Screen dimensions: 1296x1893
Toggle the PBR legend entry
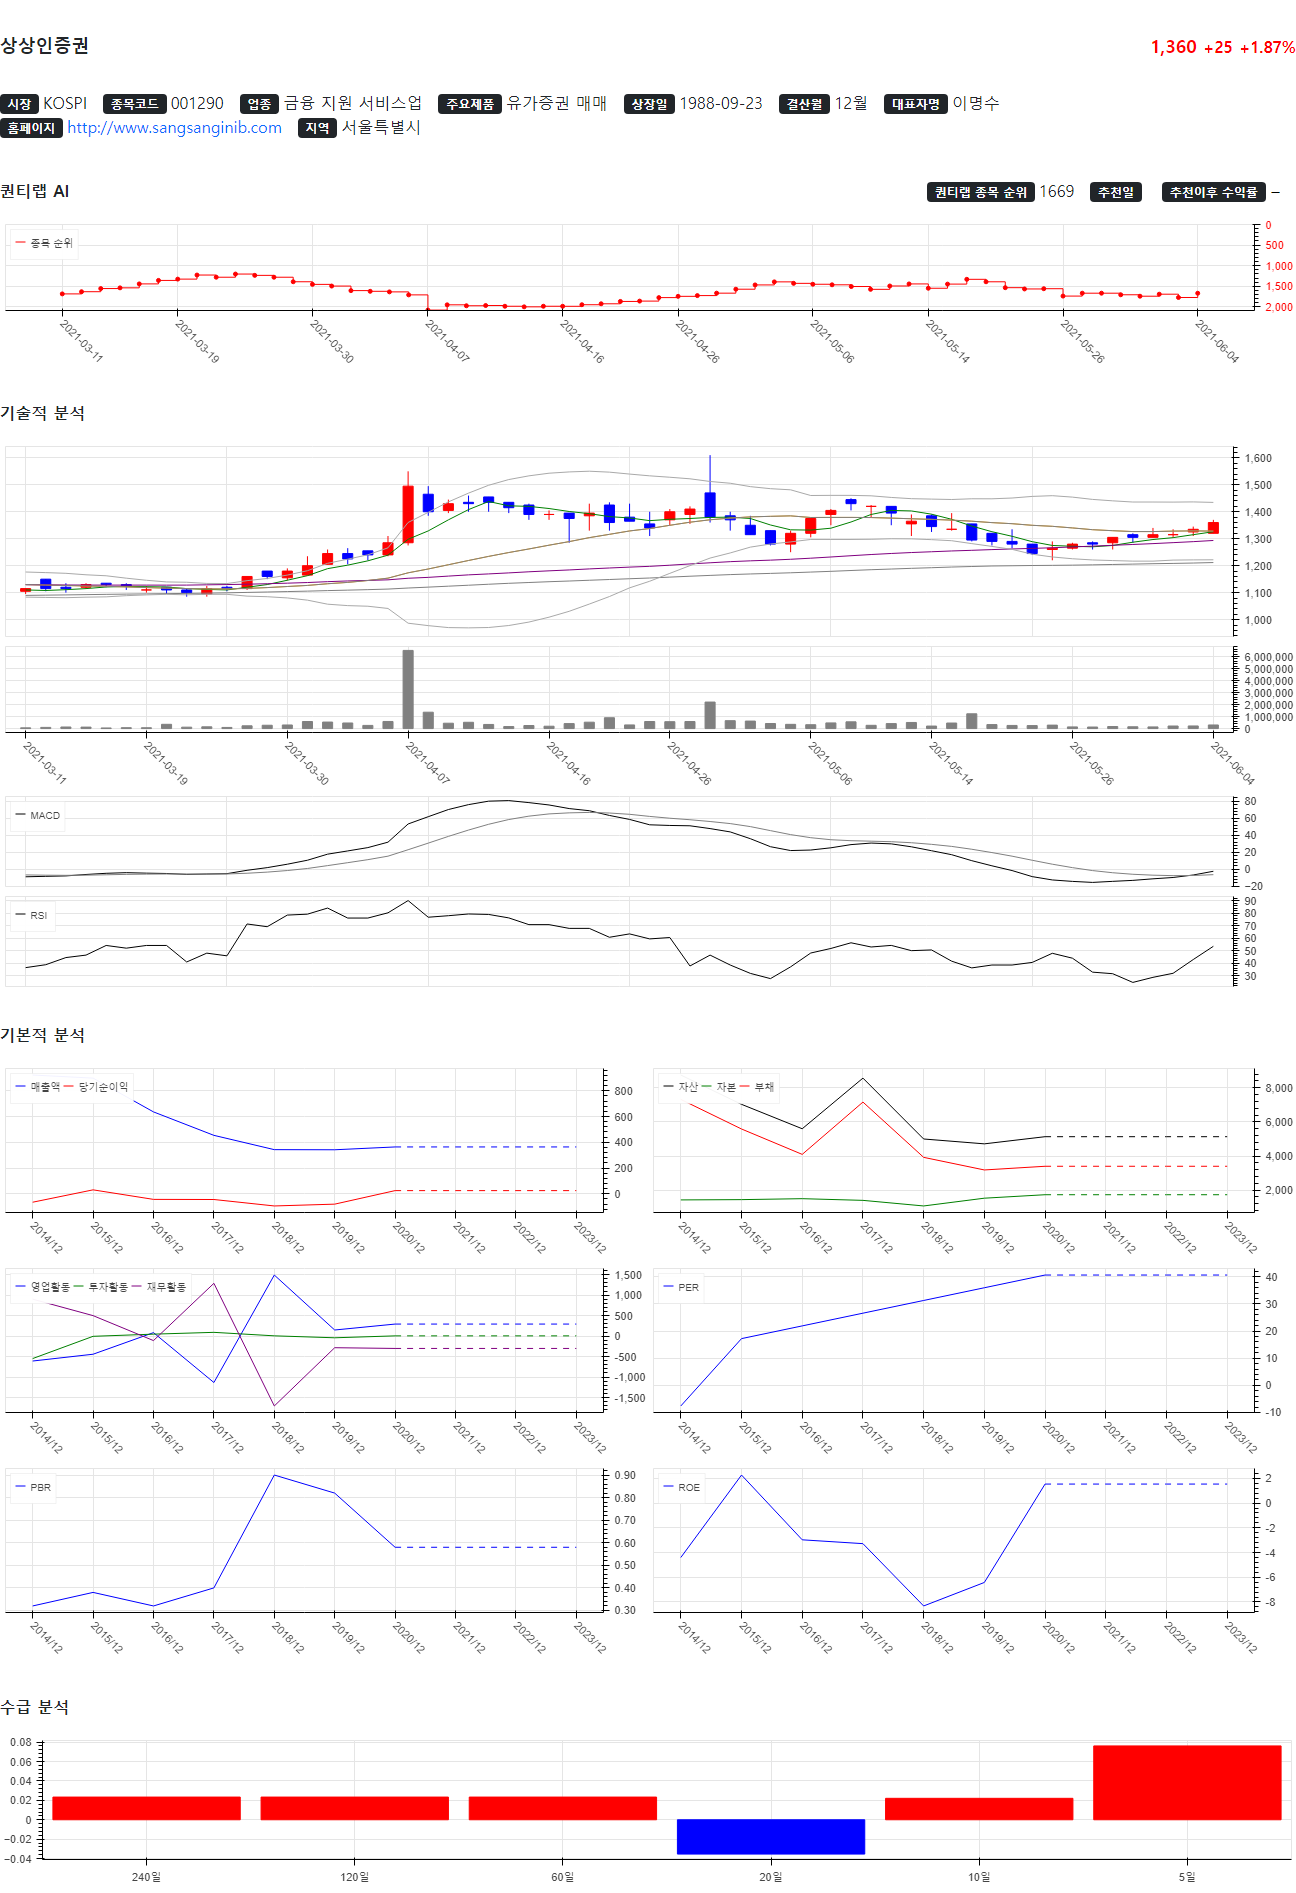click(33, 1488)
